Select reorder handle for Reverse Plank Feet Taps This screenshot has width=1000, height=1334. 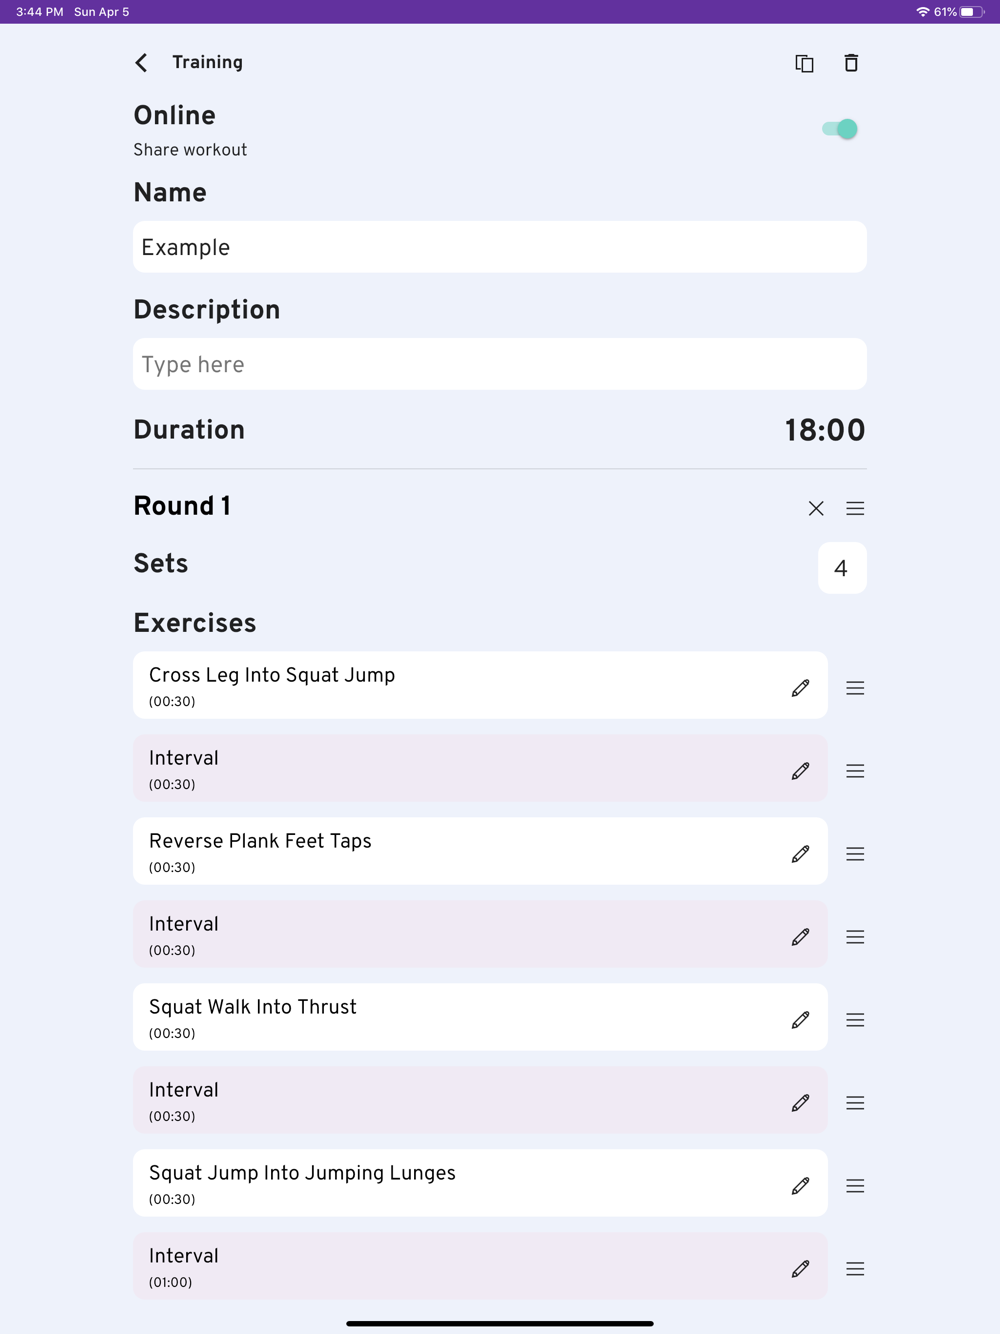tap(855, 854)
